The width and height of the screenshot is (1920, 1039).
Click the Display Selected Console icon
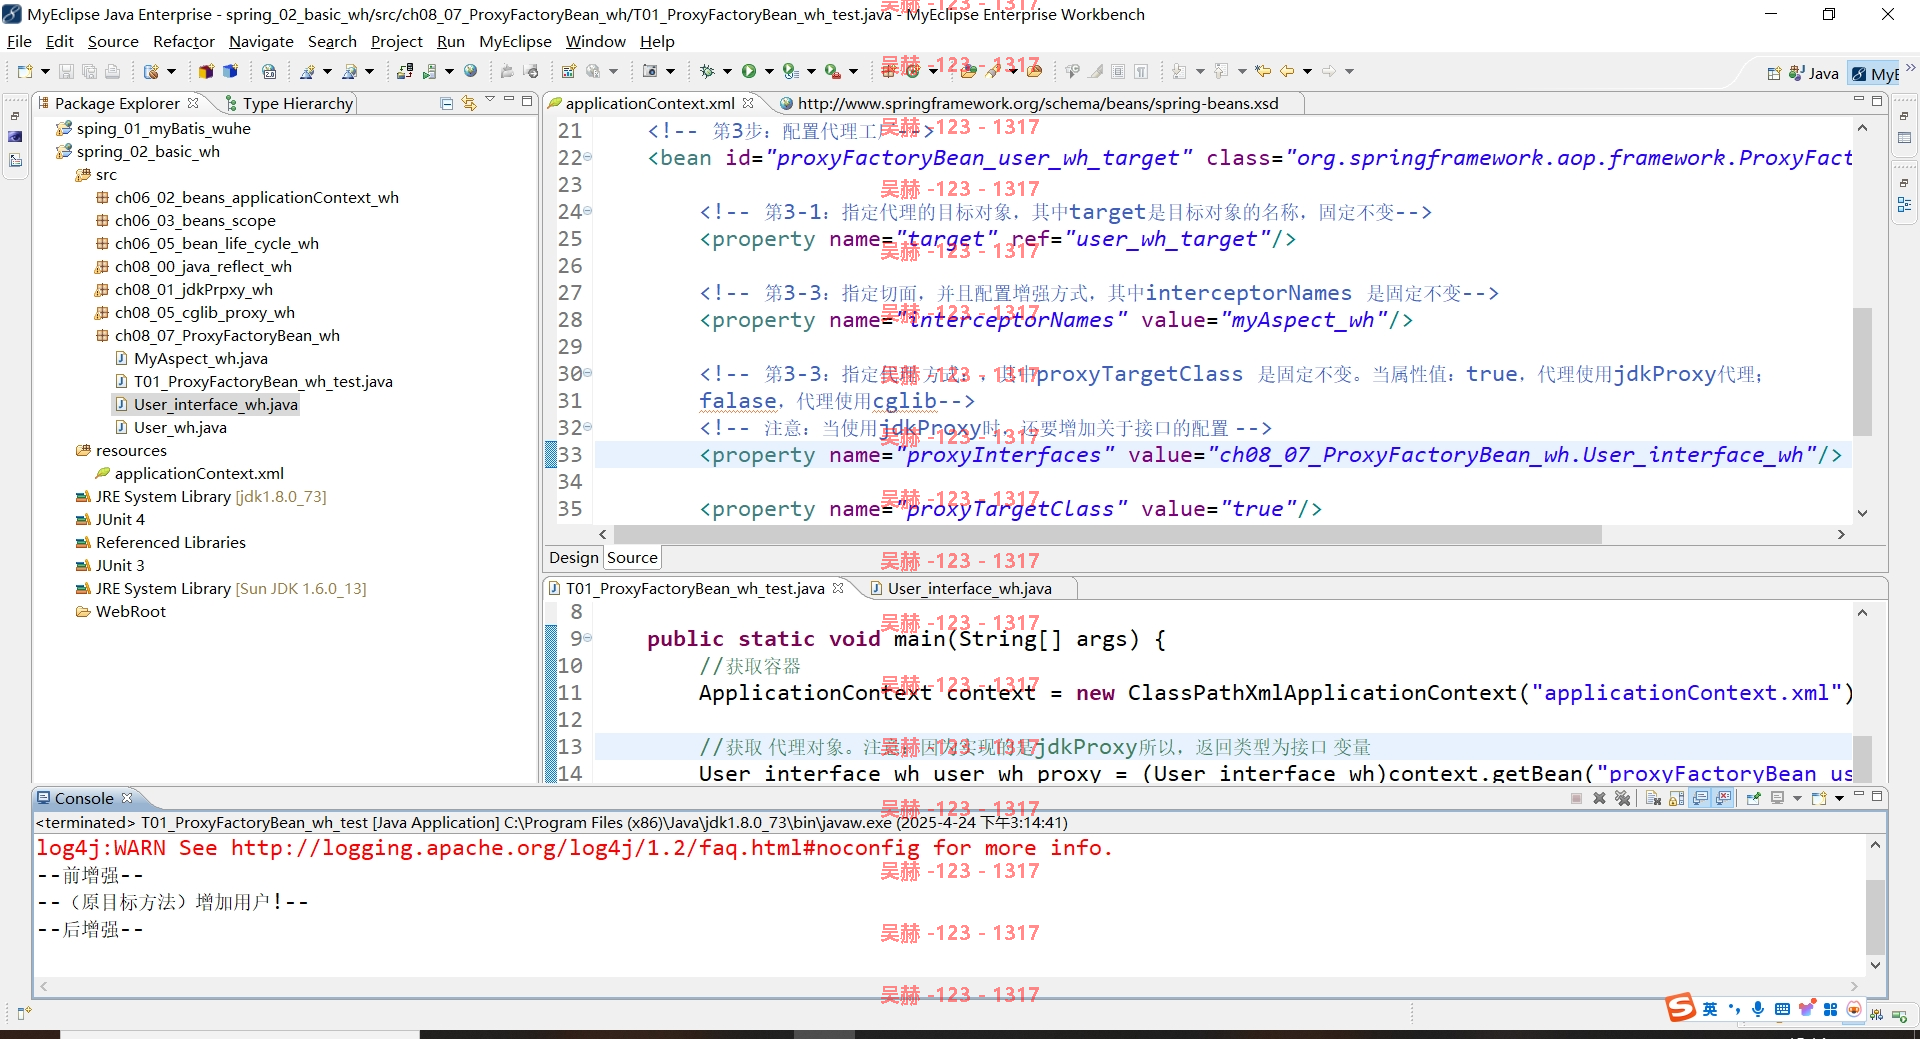pos(1778,798)
